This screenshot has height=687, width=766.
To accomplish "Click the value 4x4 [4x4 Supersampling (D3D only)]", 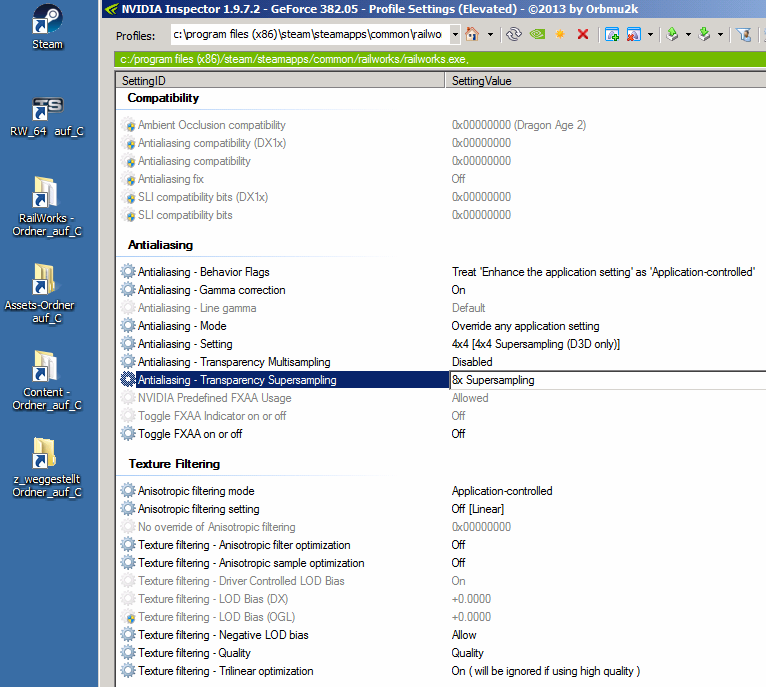I will click(x=535, y=344).
